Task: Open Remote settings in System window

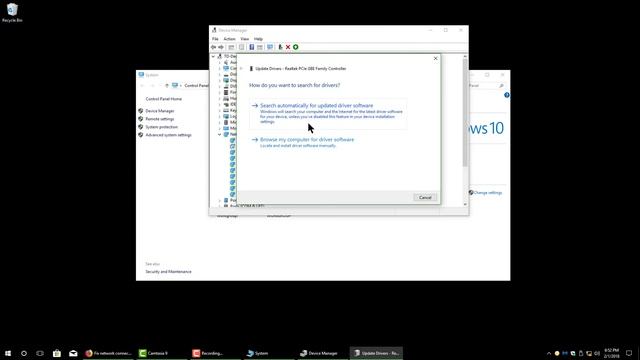Action: [160, 119]
